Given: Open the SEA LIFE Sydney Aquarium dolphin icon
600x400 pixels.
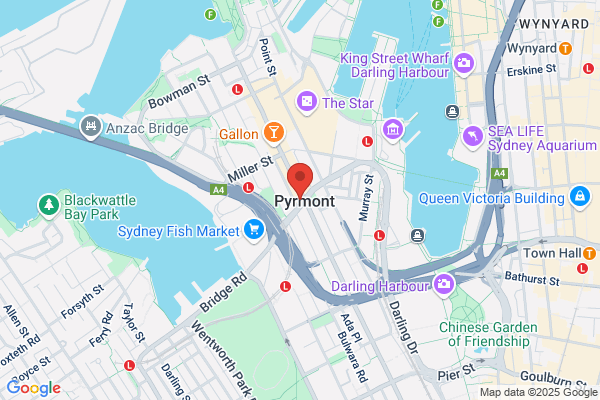Looking at the screenshot, I should (473, 137).
